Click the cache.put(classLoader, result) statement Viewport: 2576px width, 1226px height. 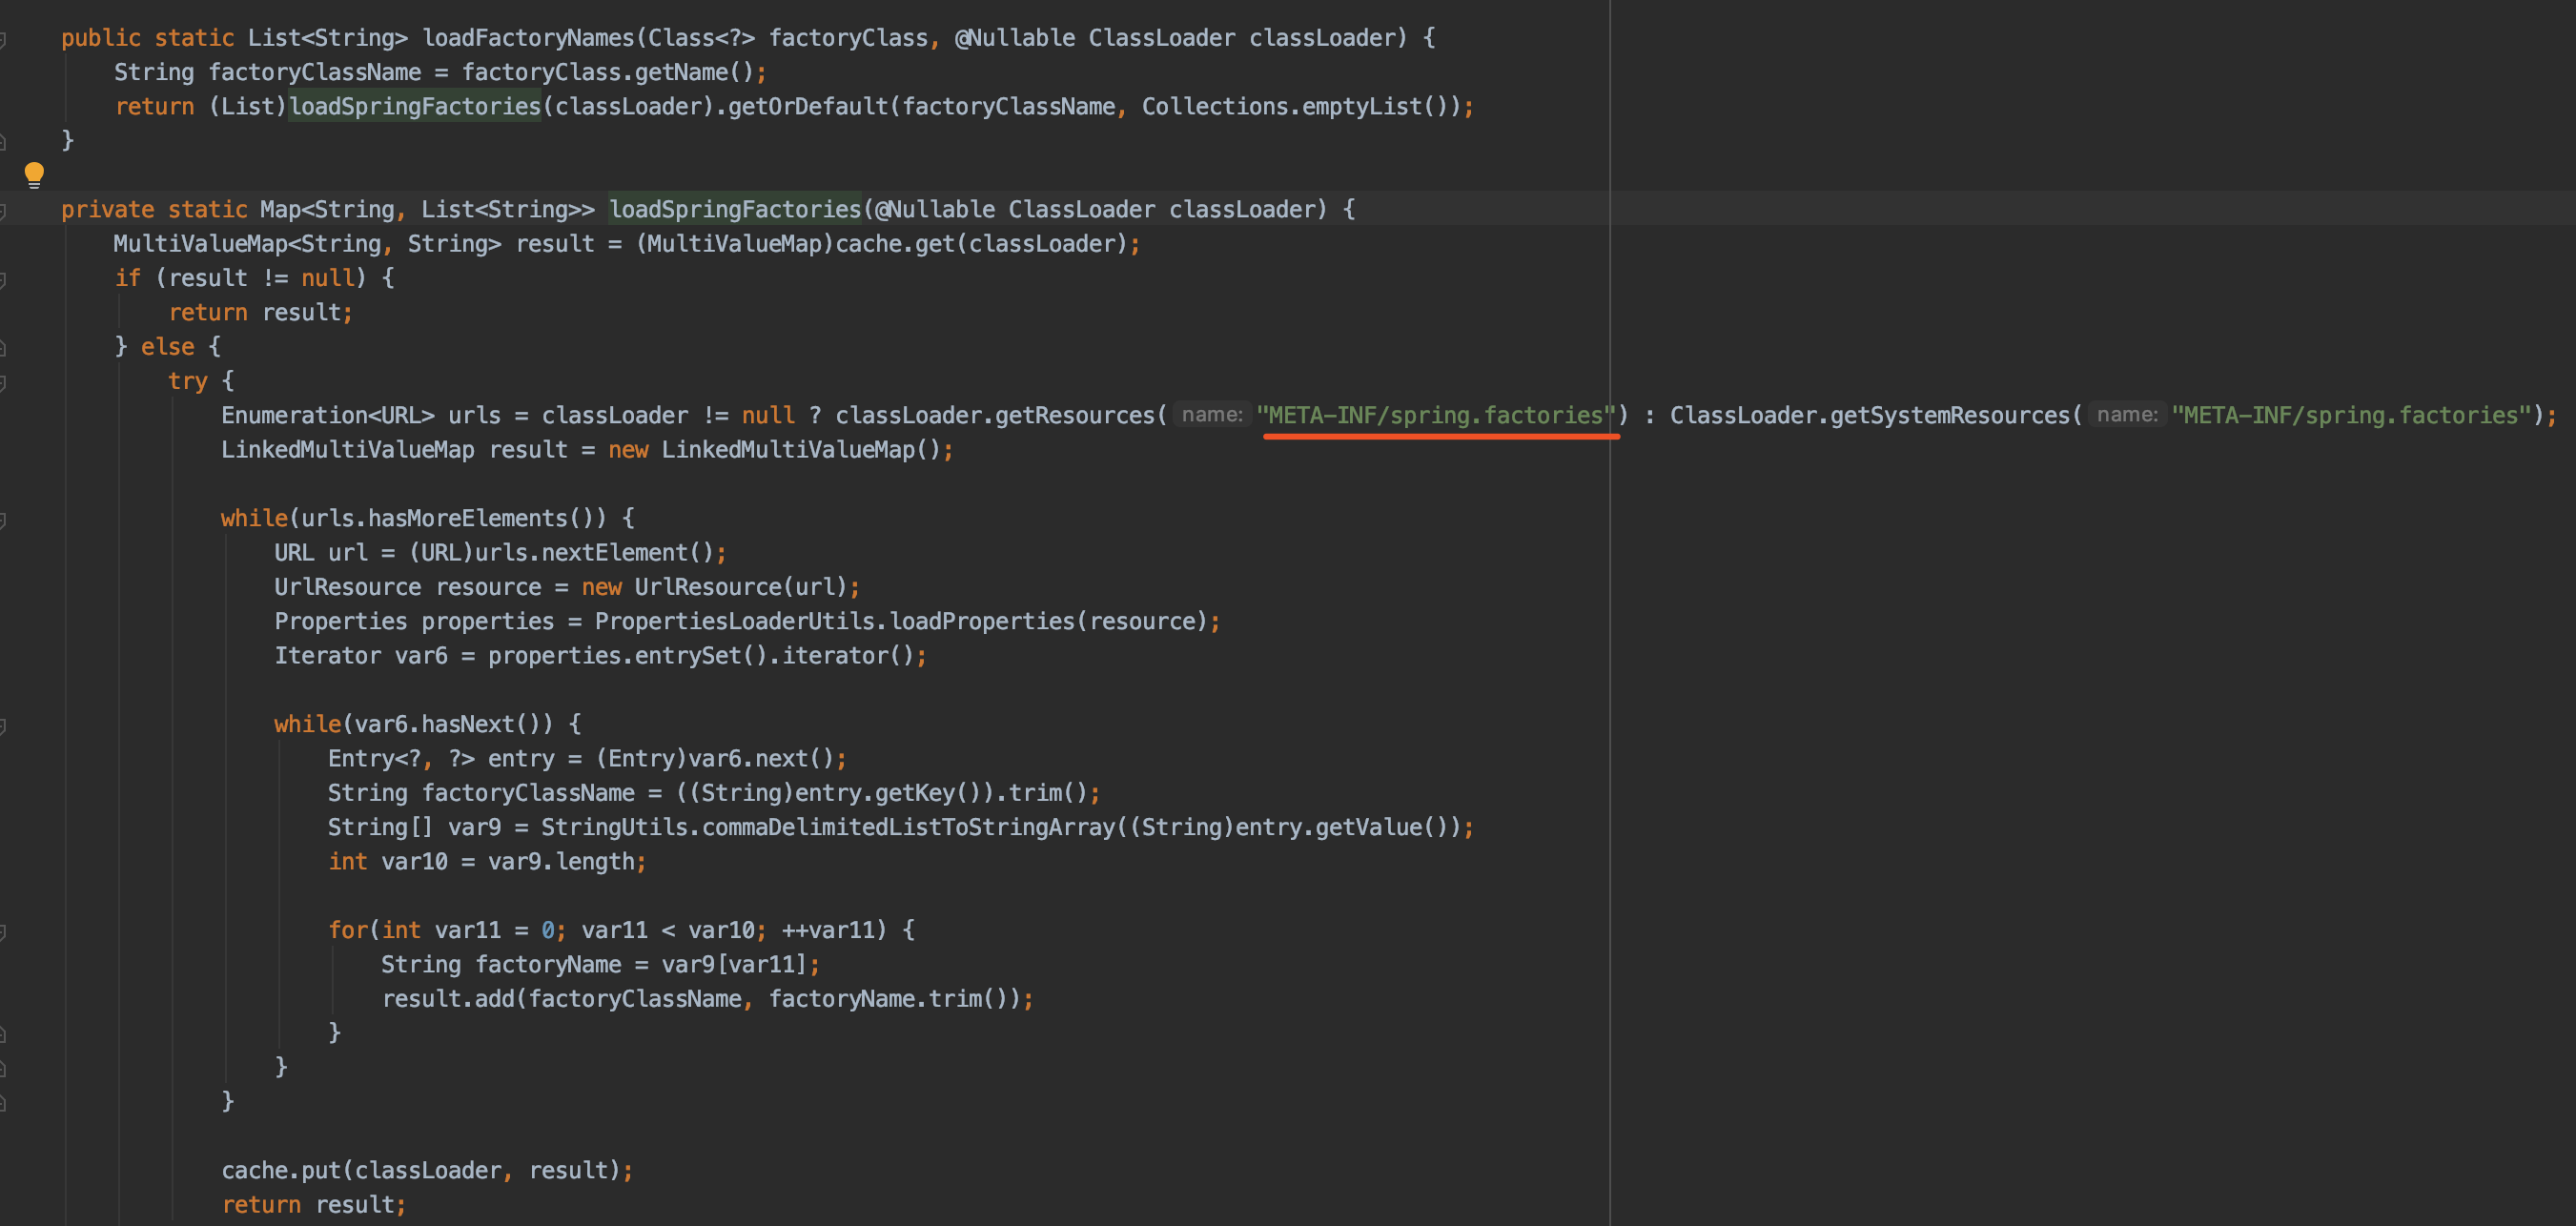(427, 1170)
